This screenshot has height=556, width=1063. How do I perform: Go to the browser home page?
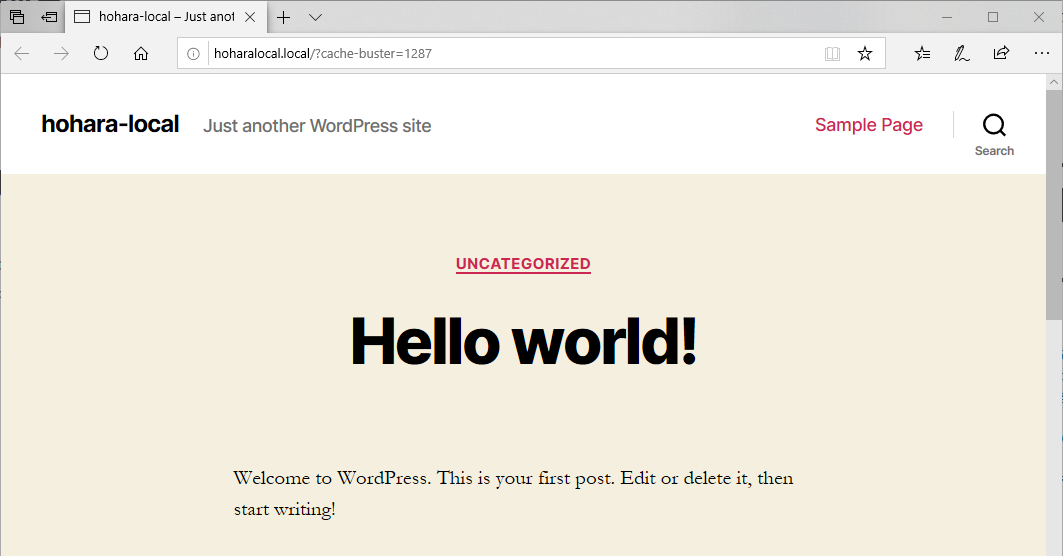click(x=141, y=54)
